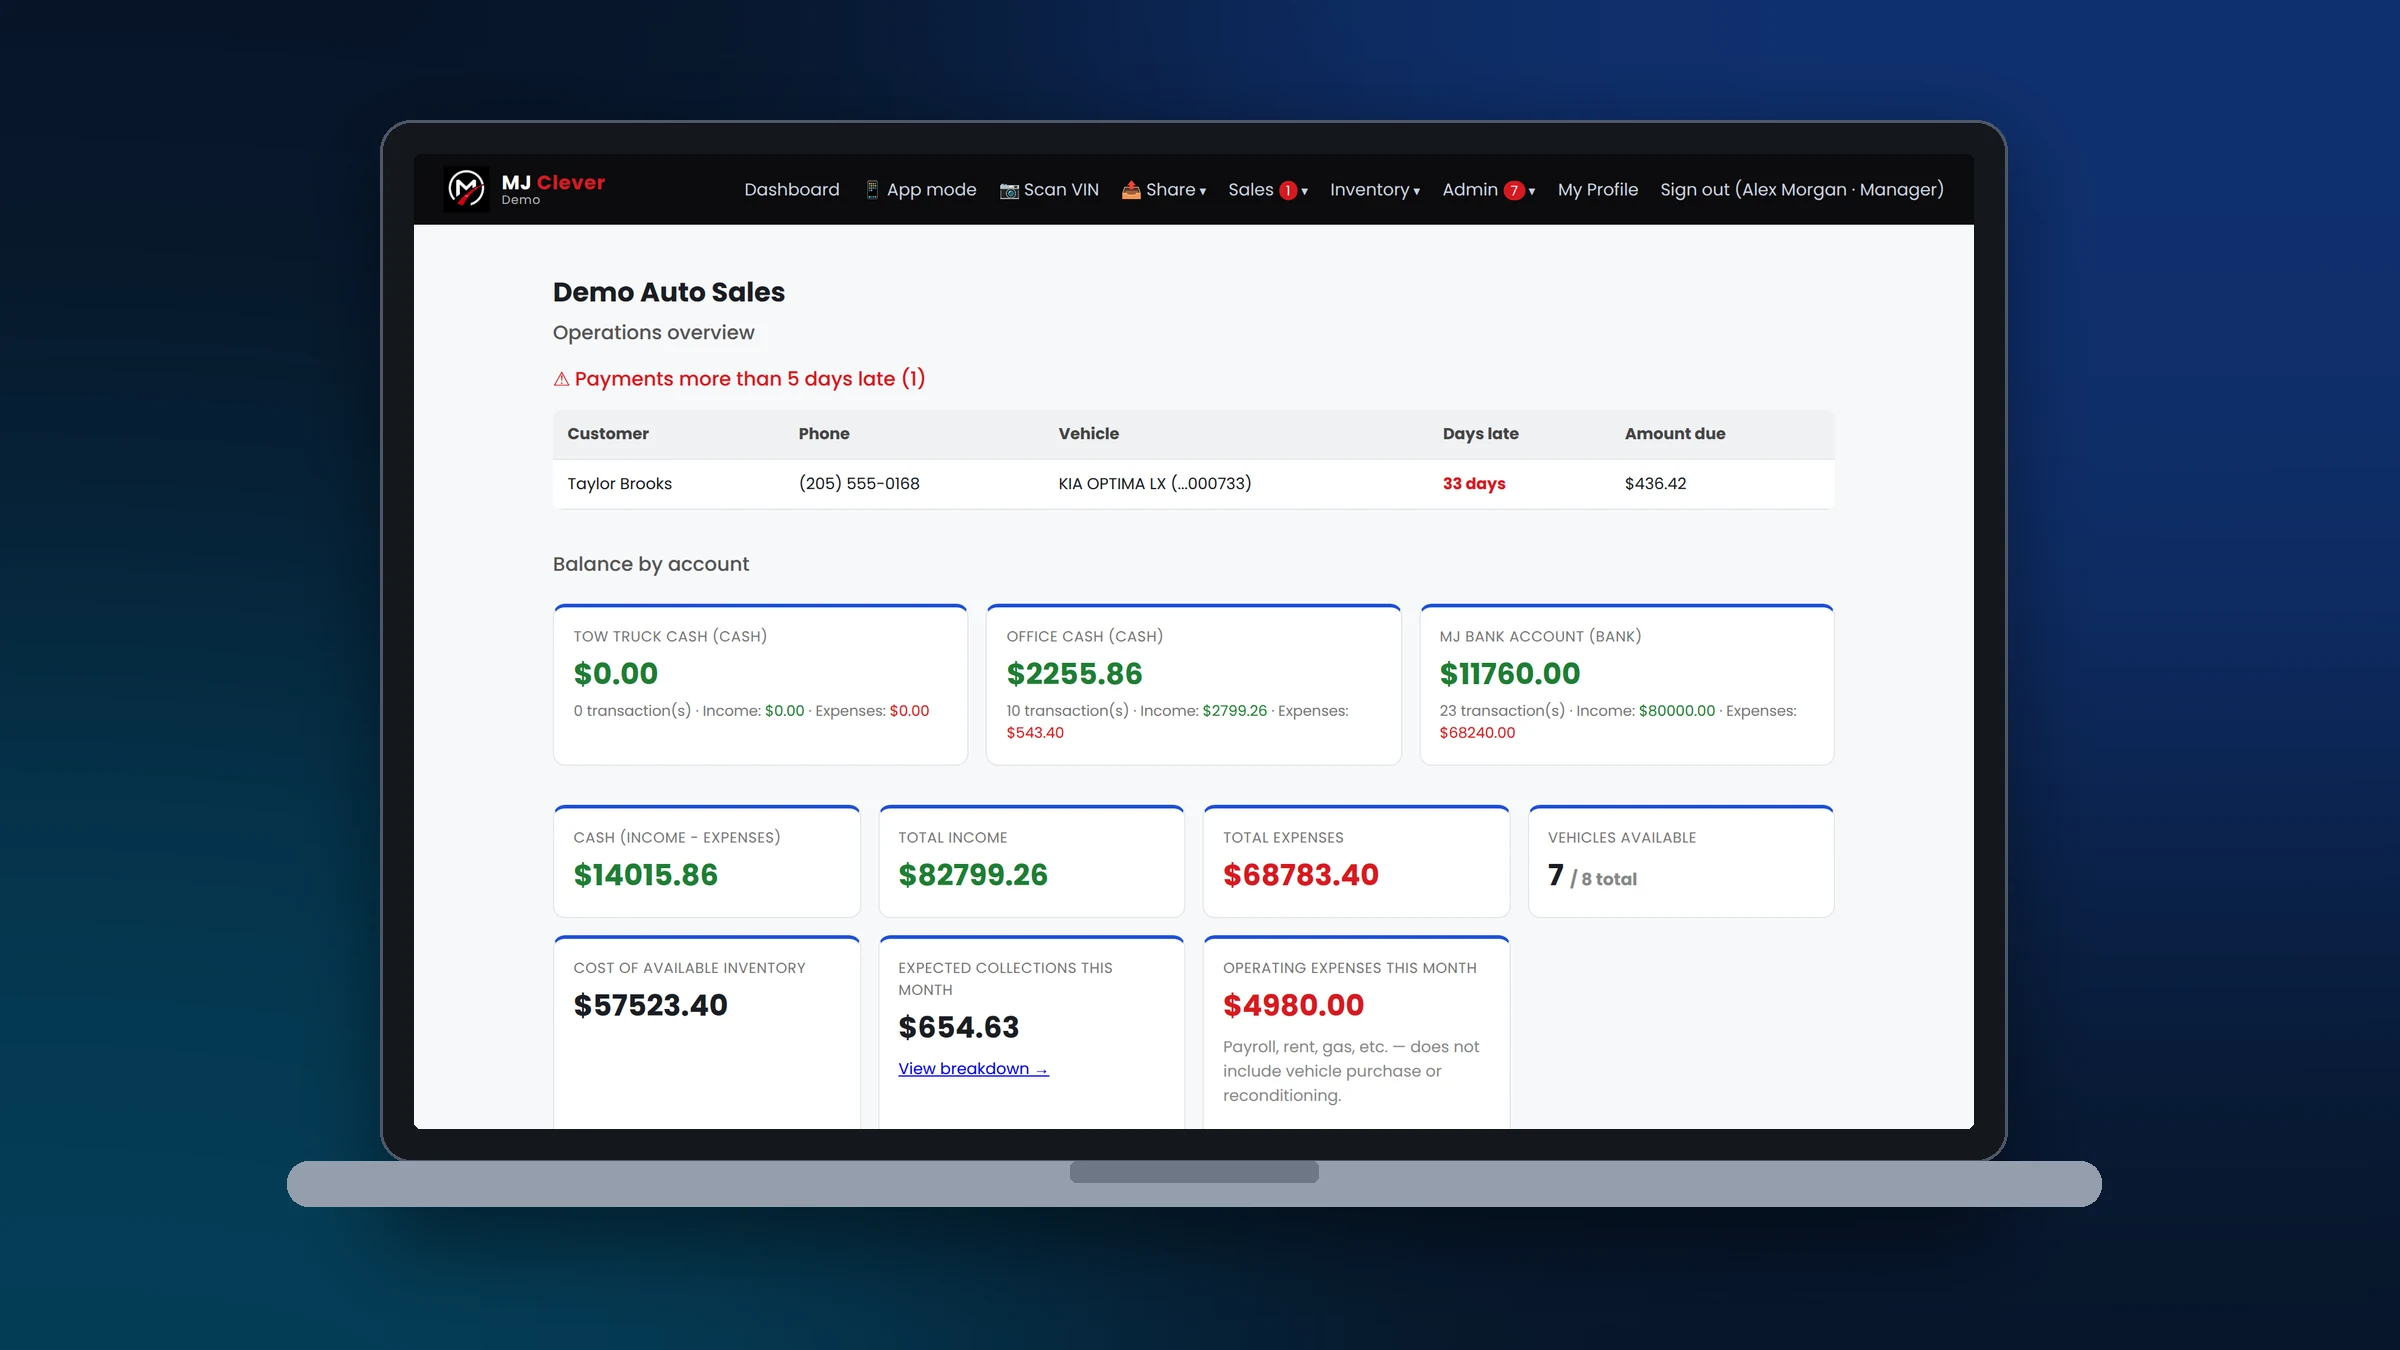Viewport: 2400px width, 1350px height.
Task: Click the late payments heading
Action: coord(739,379)
